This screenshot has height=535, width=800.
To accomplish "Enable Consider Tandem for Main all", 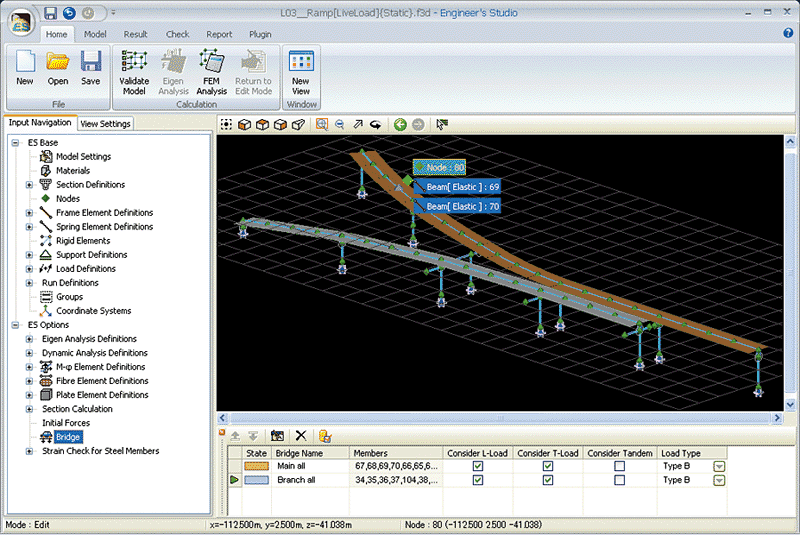I will point(620,466).
